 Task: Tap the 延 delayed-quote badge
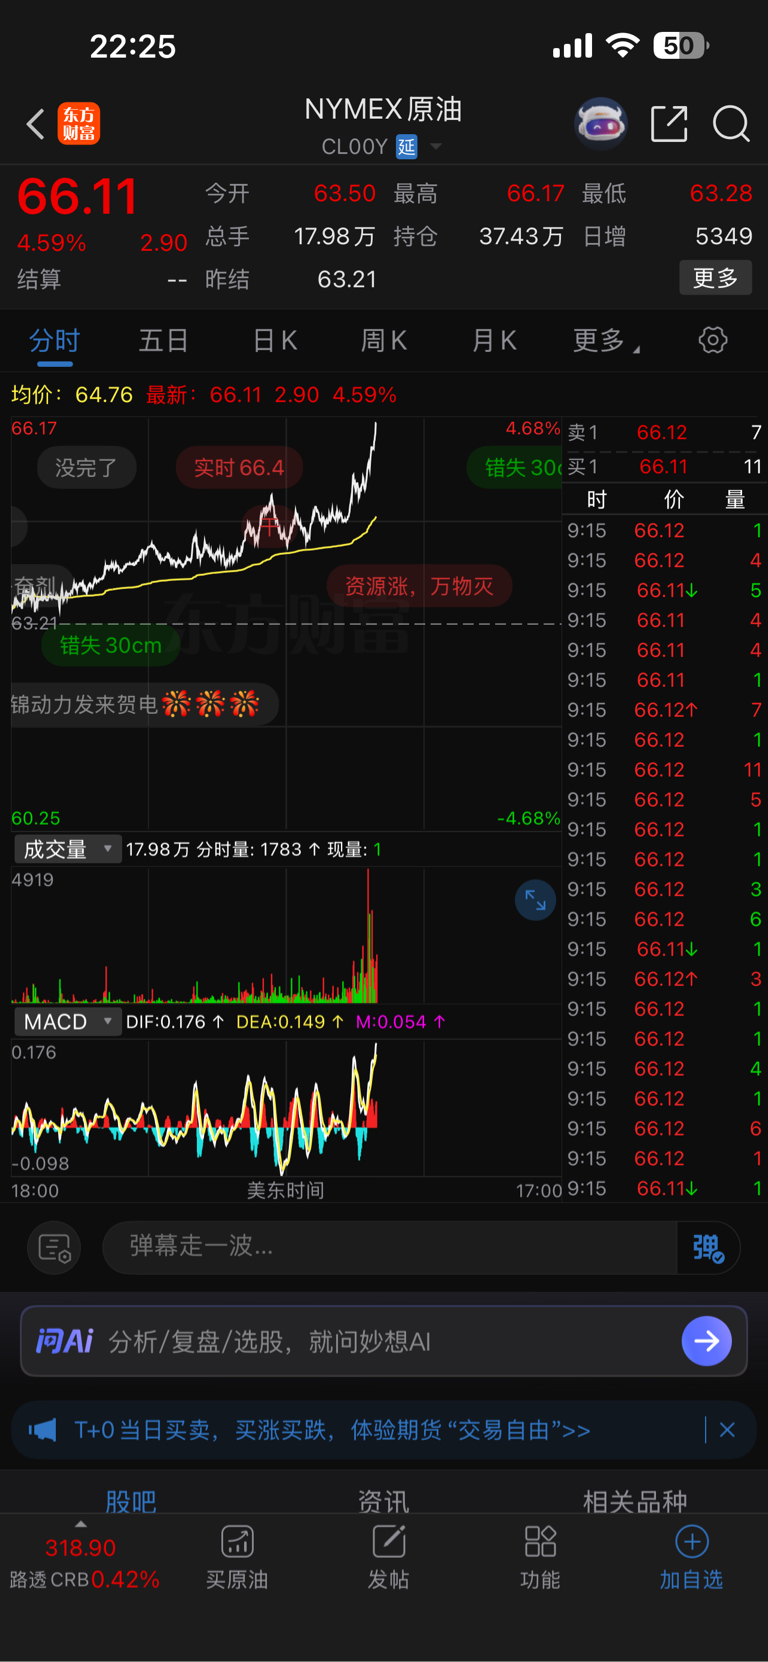coord(407,147)
